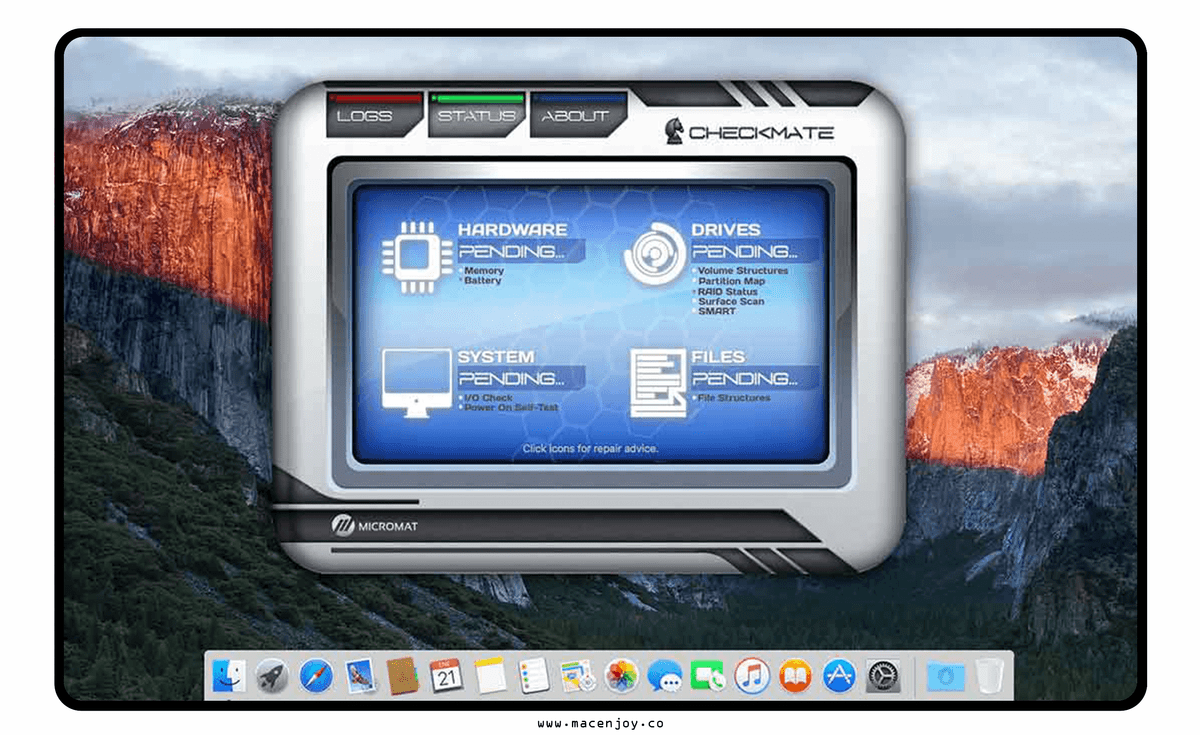Click the Pending status under System

pos(520,379)
